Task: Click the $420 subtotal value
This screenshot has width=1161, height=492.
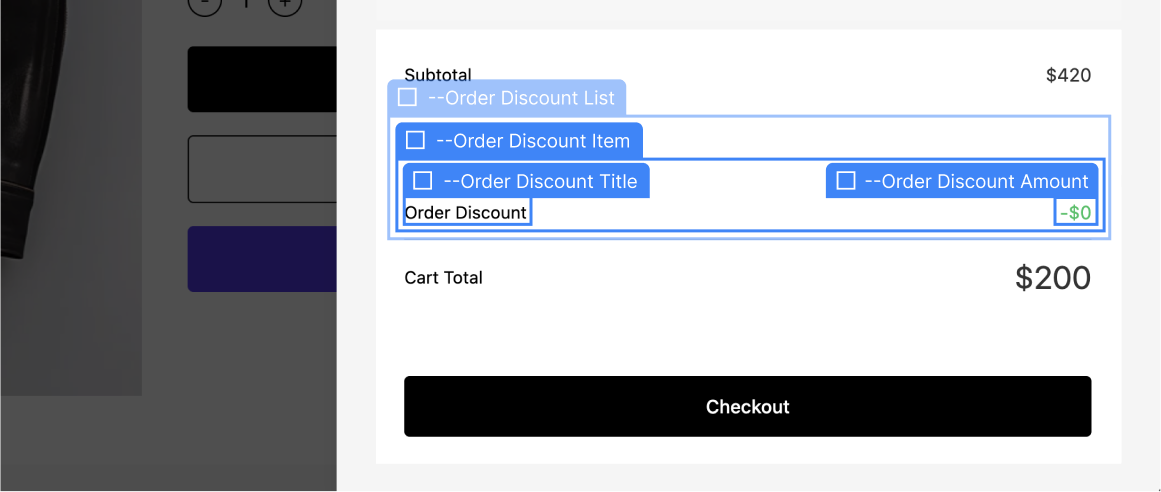Action: (x=1068, y=75)
